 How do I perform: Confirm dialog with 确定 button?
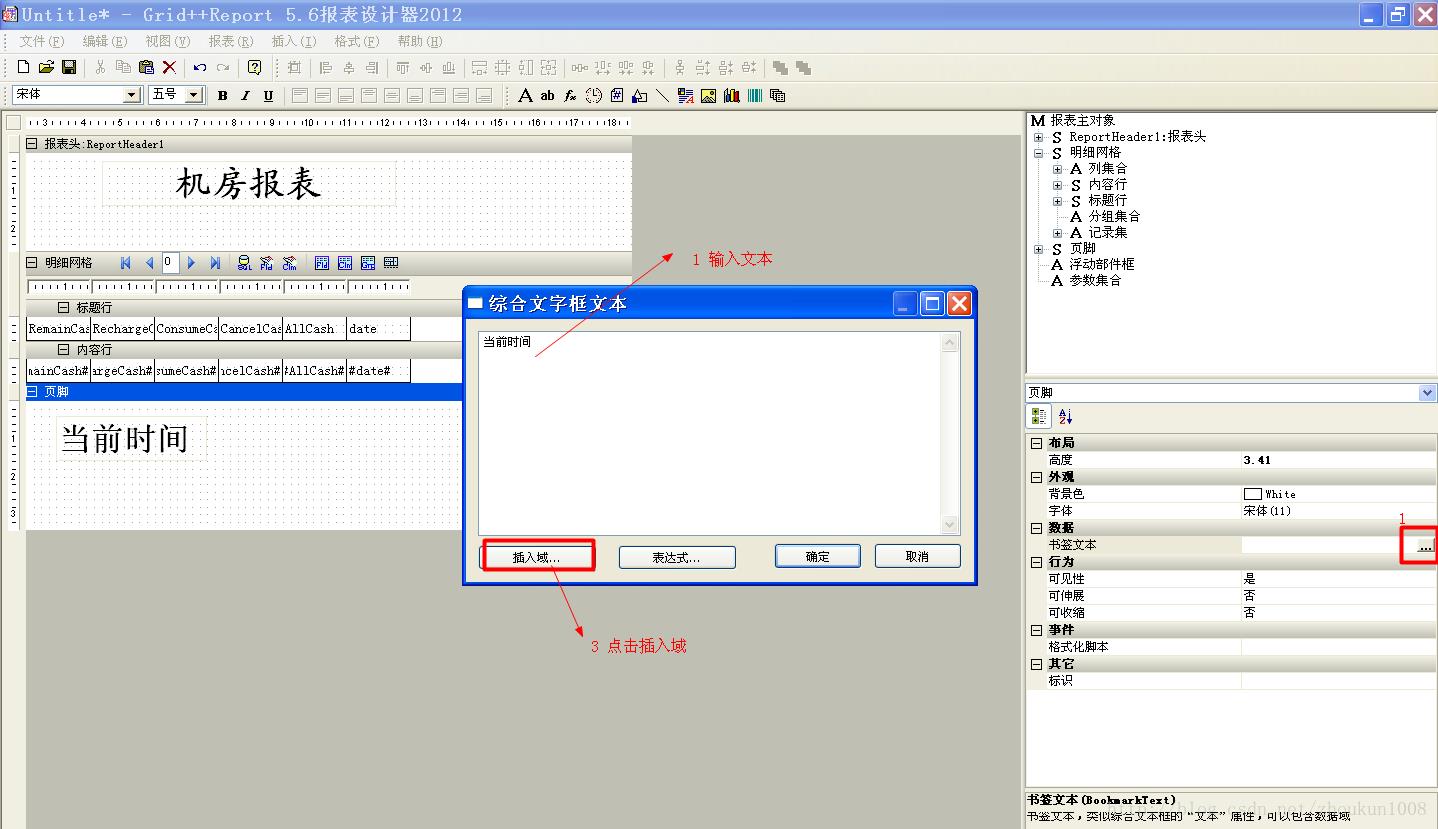818,556
